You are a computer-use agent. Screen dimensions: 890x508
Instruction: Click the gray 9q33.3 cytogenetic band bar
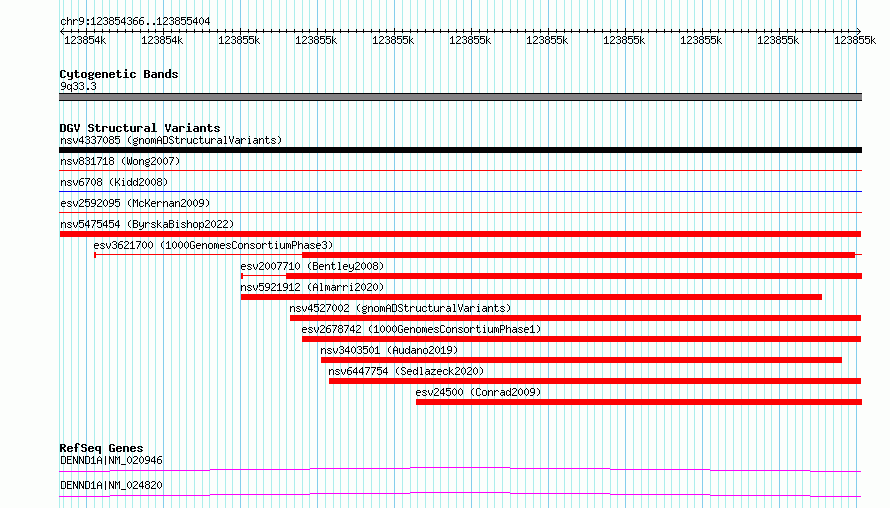(460, 97)
